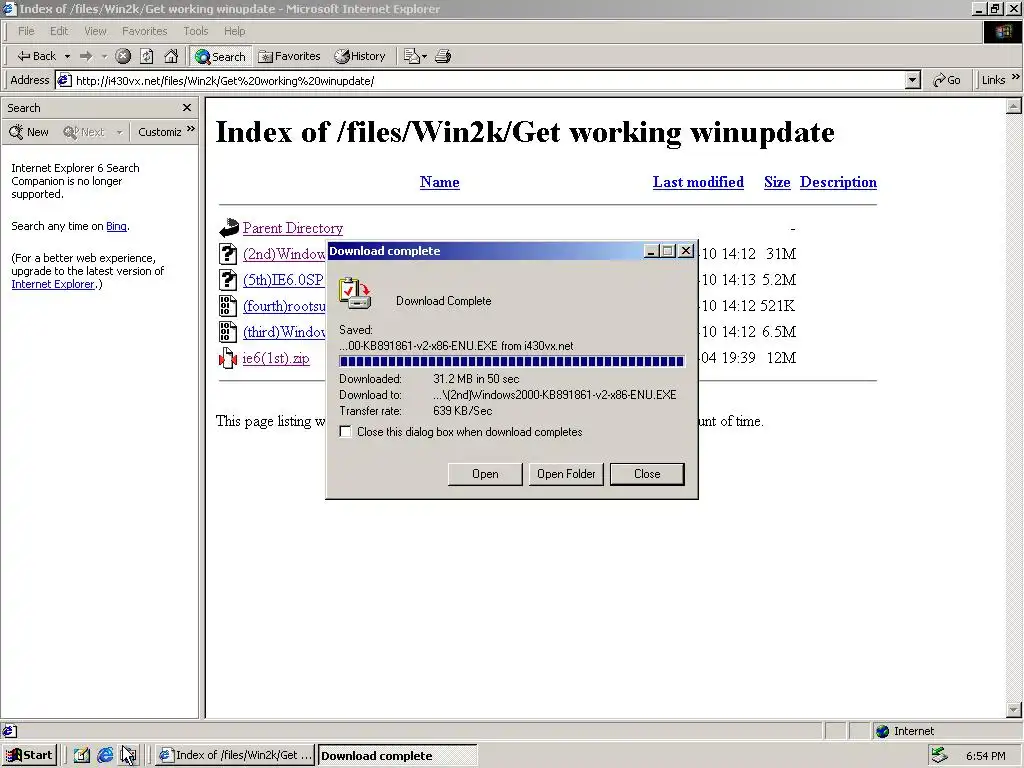Click the (fourth)rootsu file link

284,306
